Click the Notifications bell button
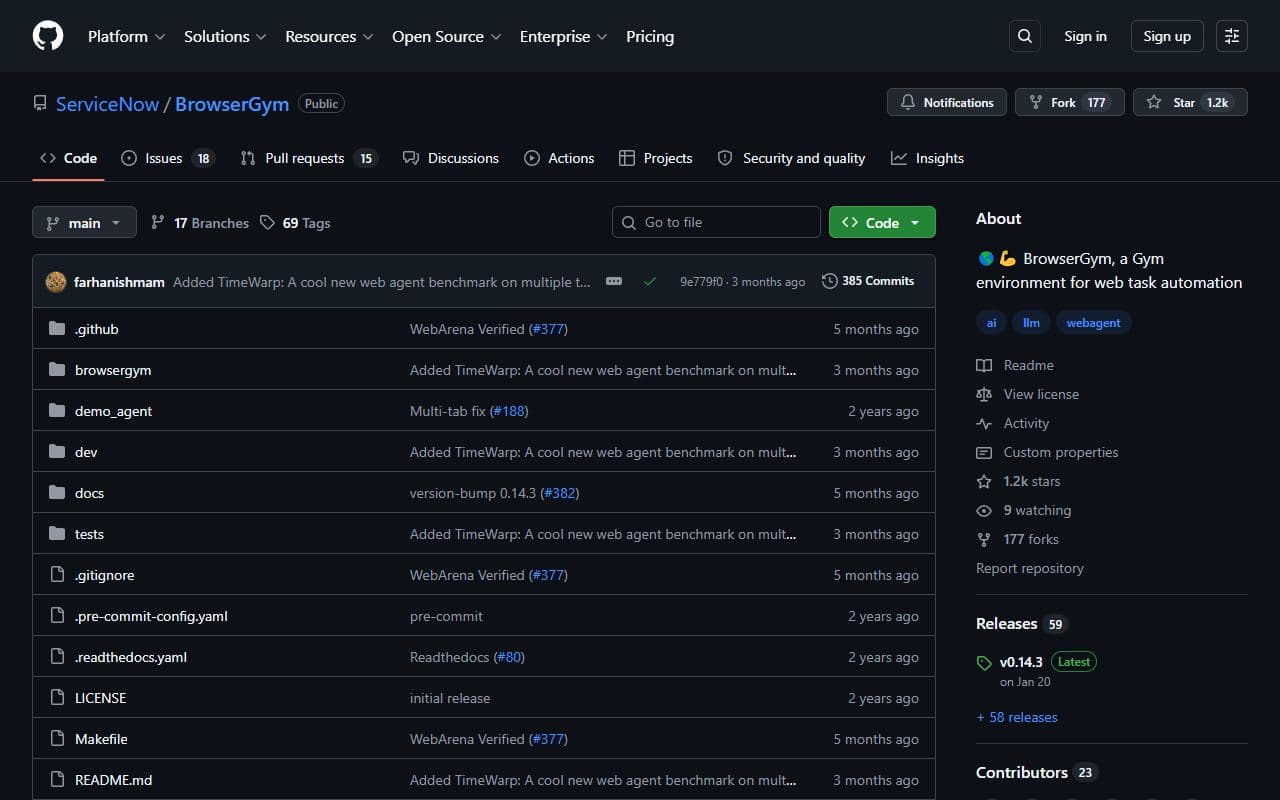Viewport: 1280px width, 800px height. tap(946, 102)
